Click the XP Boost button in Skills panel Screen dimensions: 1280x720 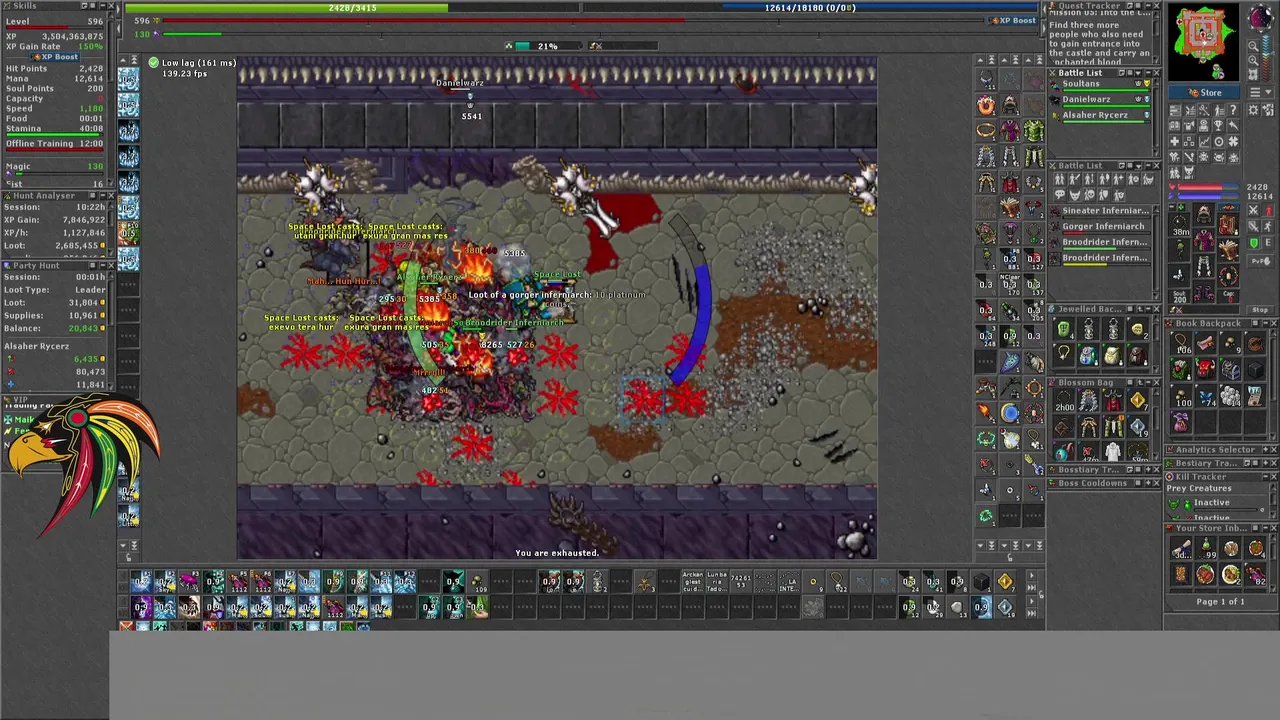pyautogui.click(x=54, y=57)
